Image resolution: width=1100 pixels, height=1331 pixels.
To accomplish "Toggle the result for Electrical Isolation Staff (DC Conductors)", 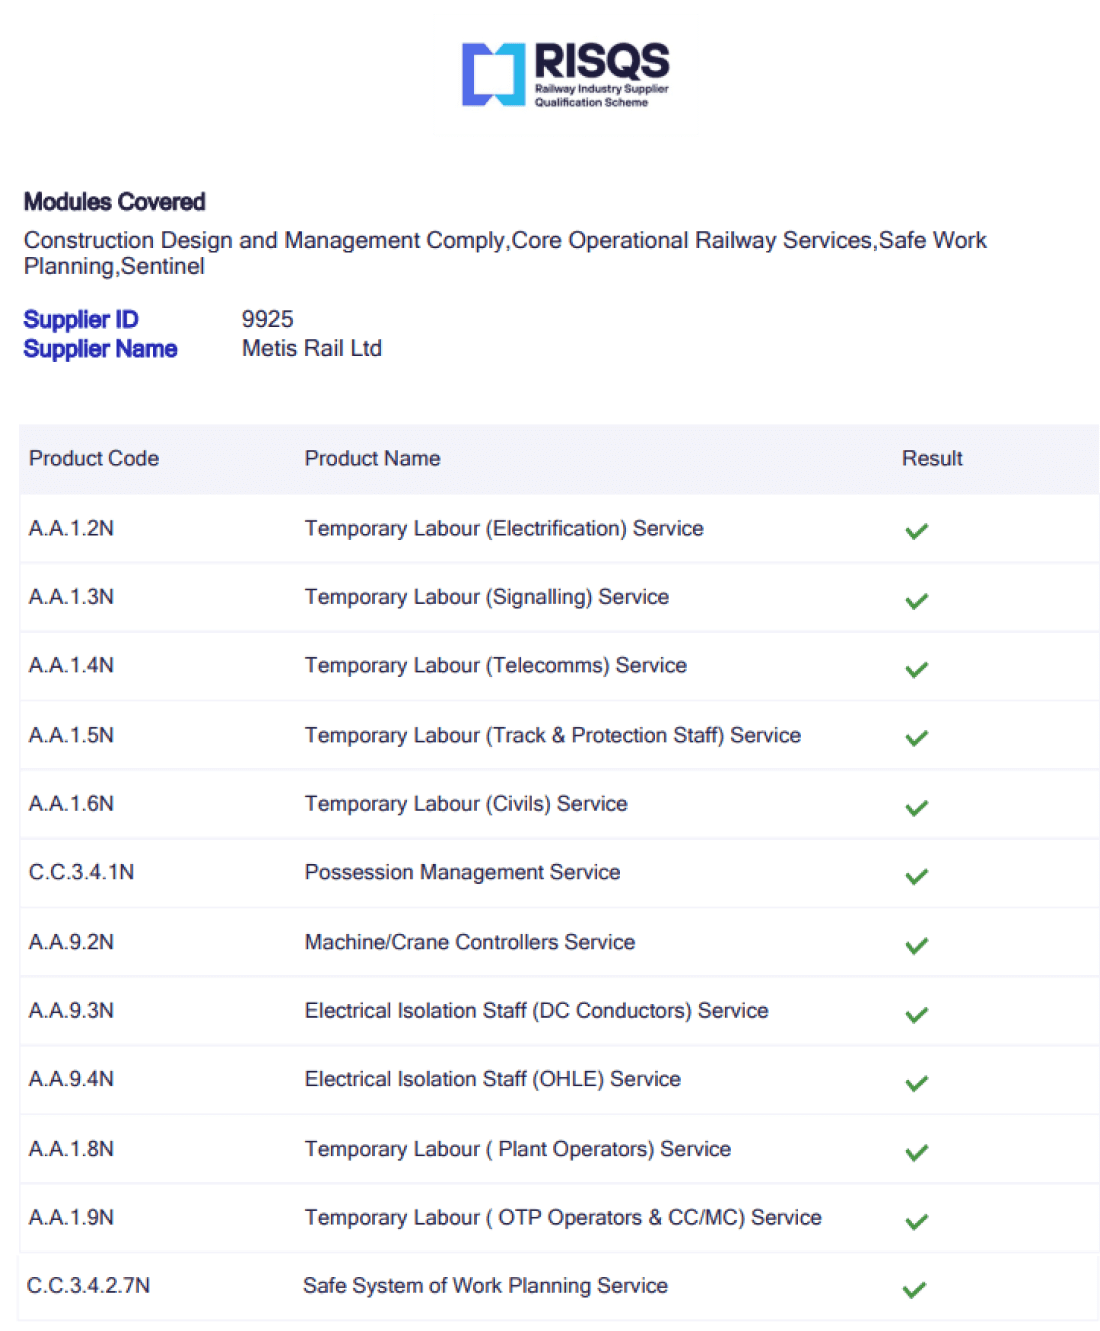I will (x=916, y=1013).
